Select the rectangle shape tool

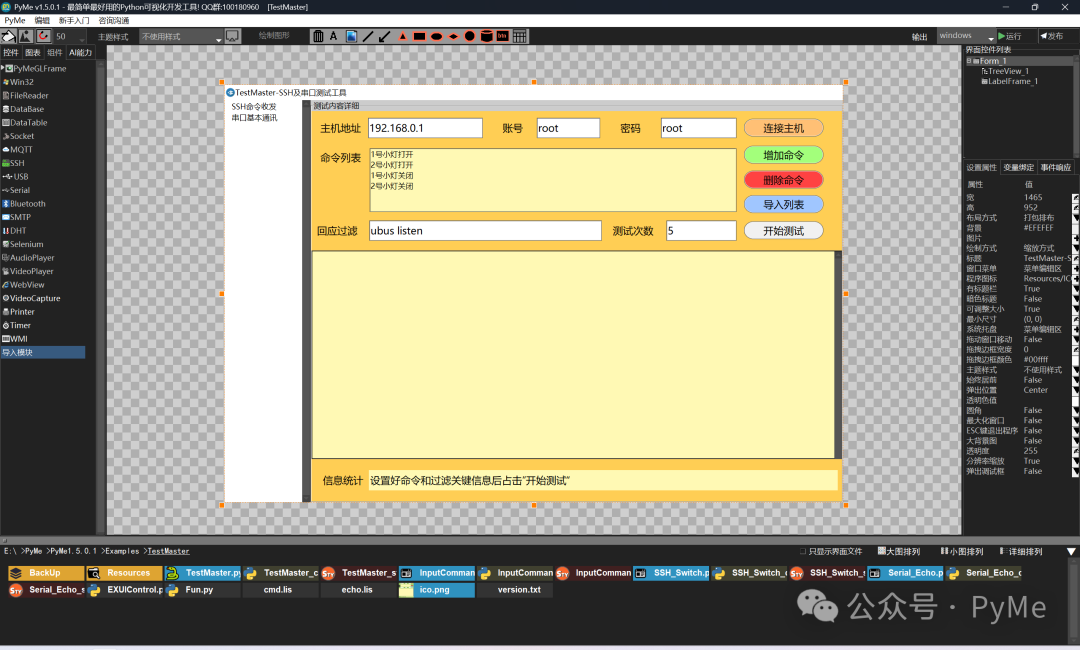pyautogui.click(x=419, y=36)
